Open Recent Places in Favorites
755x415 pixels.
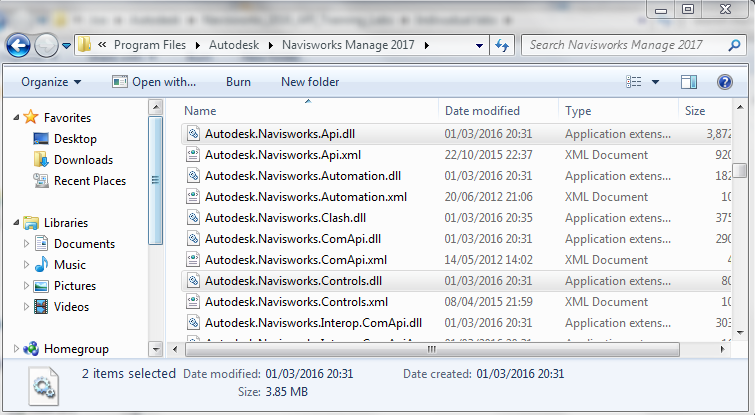[90, 181]
